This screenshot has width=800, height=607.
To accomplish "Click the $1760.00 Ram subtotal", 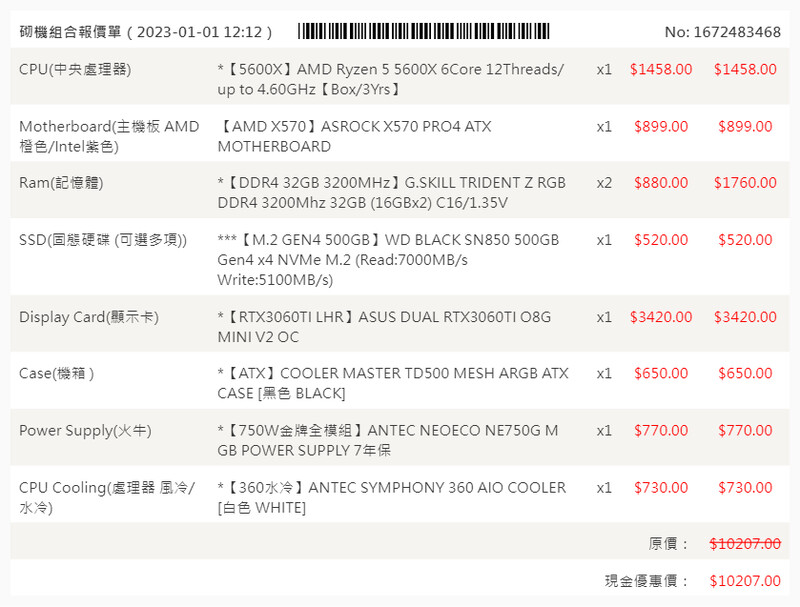I will pos(745,183).
